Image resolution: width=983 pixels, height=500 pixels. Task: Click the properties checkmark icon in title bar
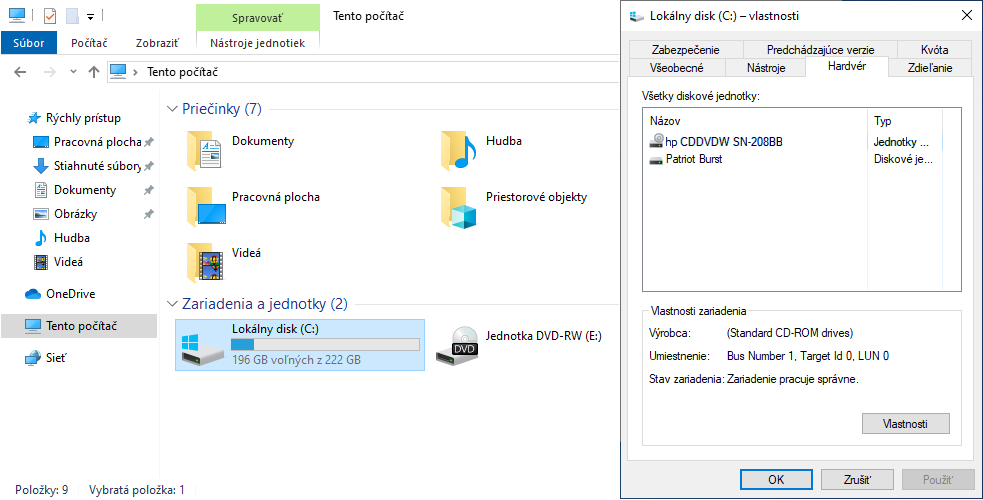(x=50, y=16)
